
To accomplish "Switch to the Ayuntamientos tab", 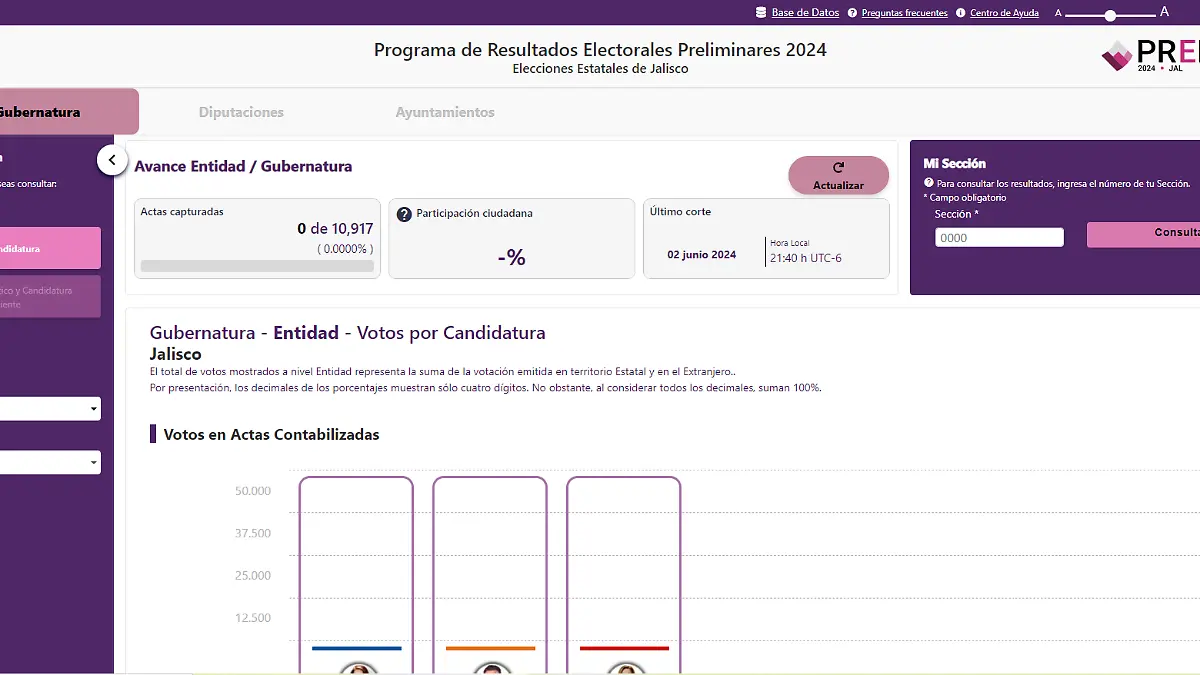I will coord(445,112).
